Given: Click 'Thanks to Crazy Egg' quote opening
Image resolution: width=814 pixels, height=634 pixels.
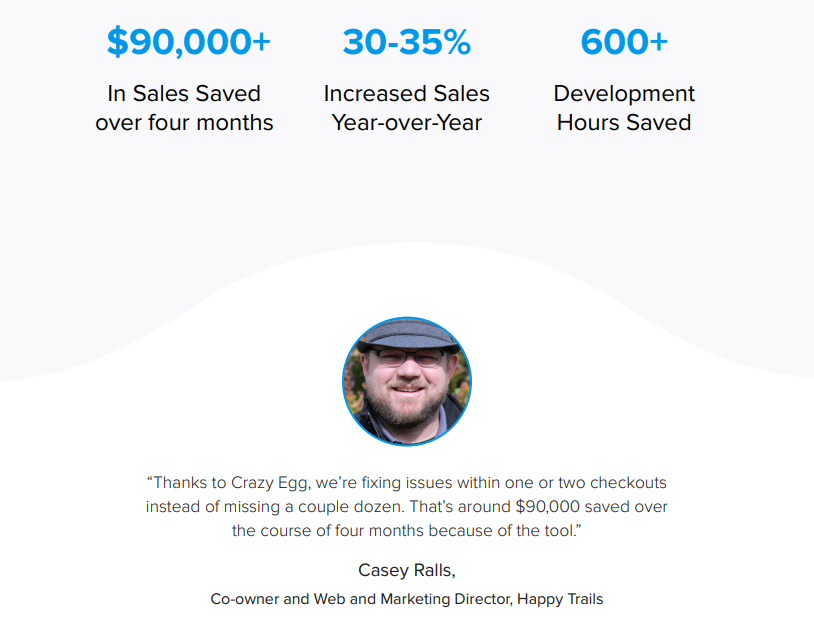Looking at the screenshot, I should click(228, 482).
